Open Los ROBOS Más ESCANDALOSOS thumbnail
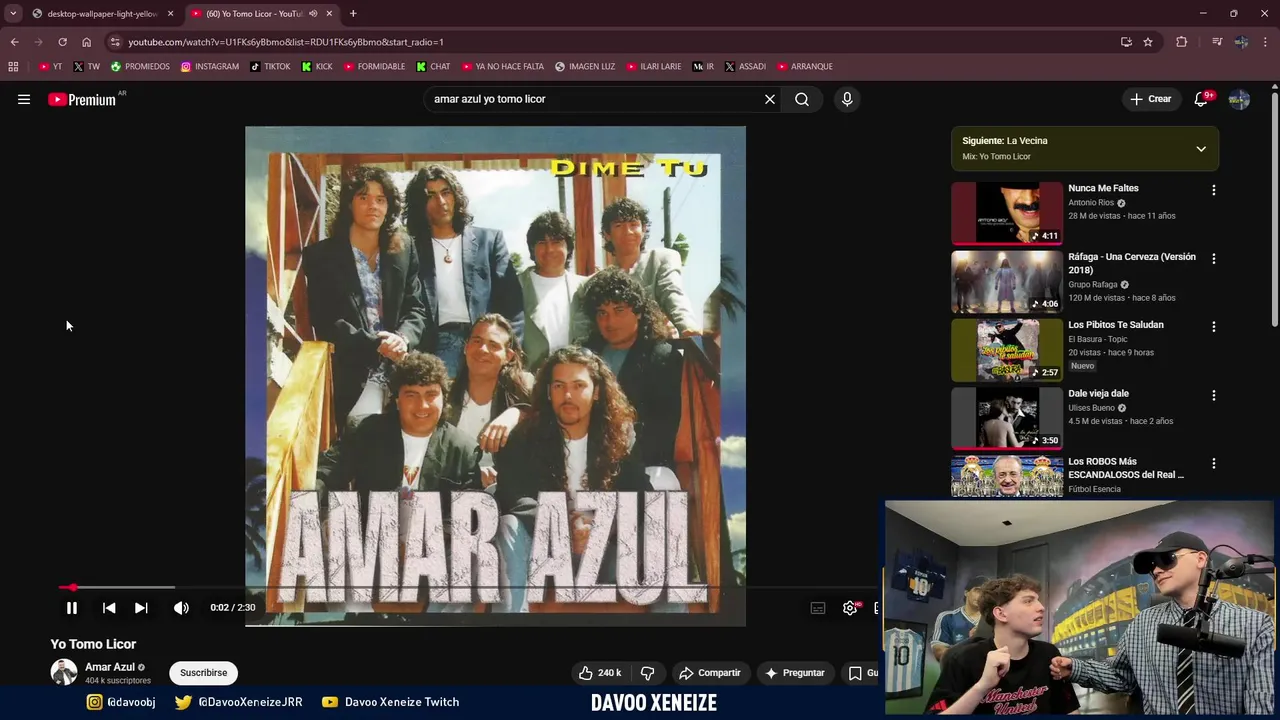1280x720 pixels. point(1007,476)
